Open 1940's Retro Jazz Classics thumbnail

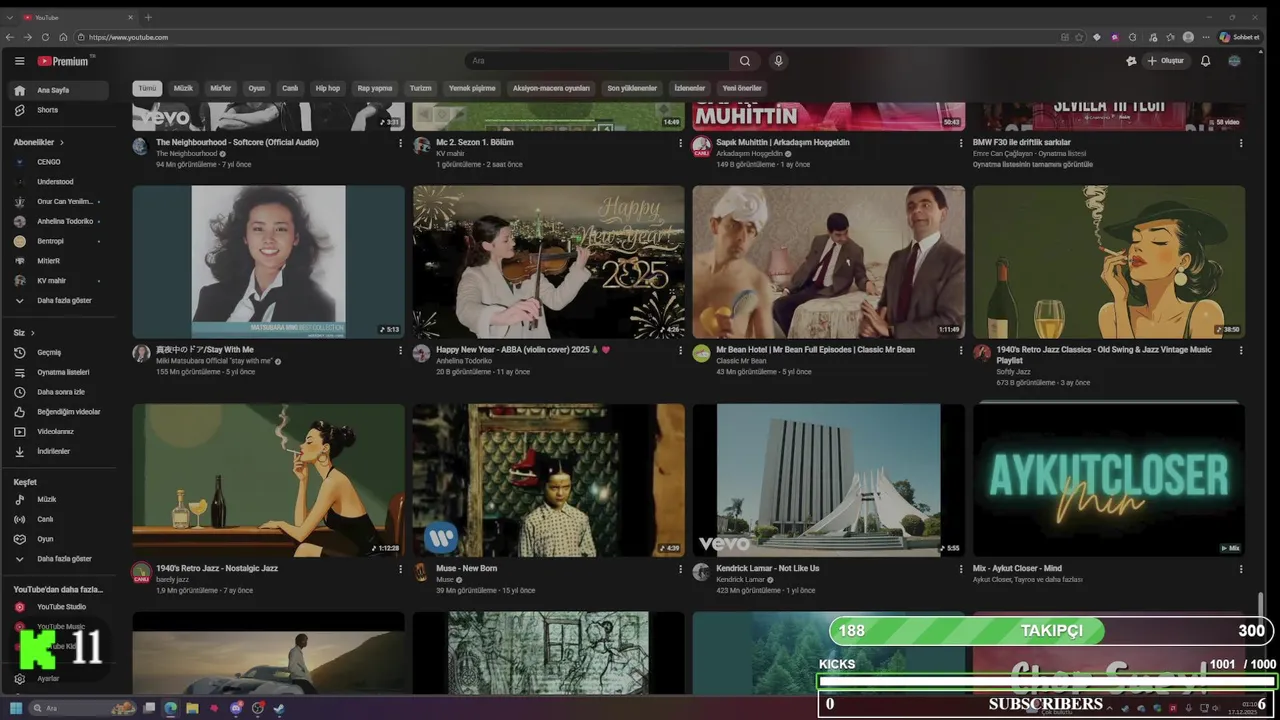point(1109,261)
